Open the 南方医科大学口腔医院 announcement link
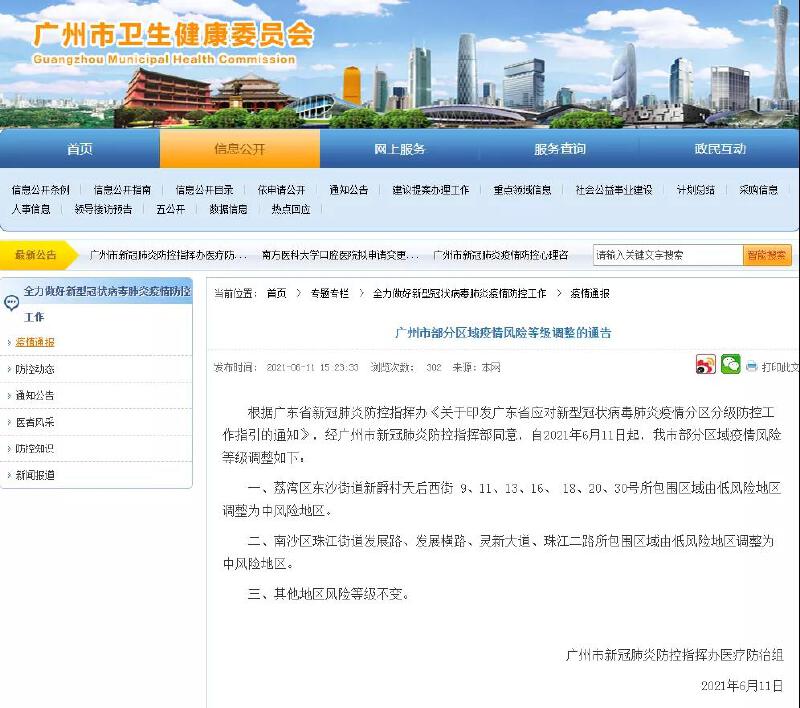 tap(339, 255)
